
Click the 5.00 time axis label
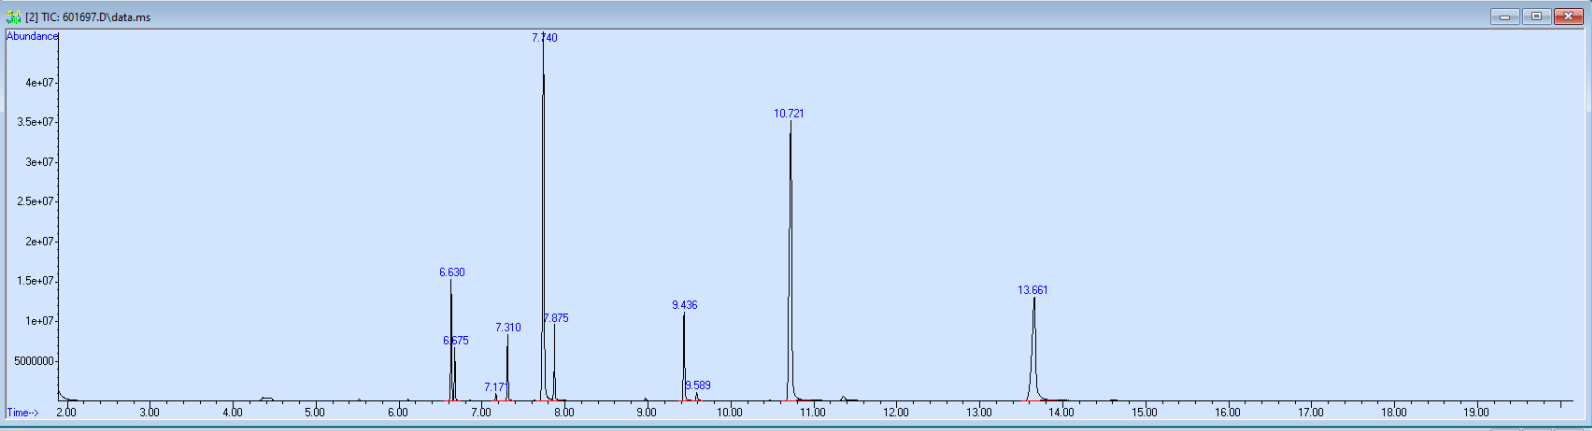pos(315,413)
